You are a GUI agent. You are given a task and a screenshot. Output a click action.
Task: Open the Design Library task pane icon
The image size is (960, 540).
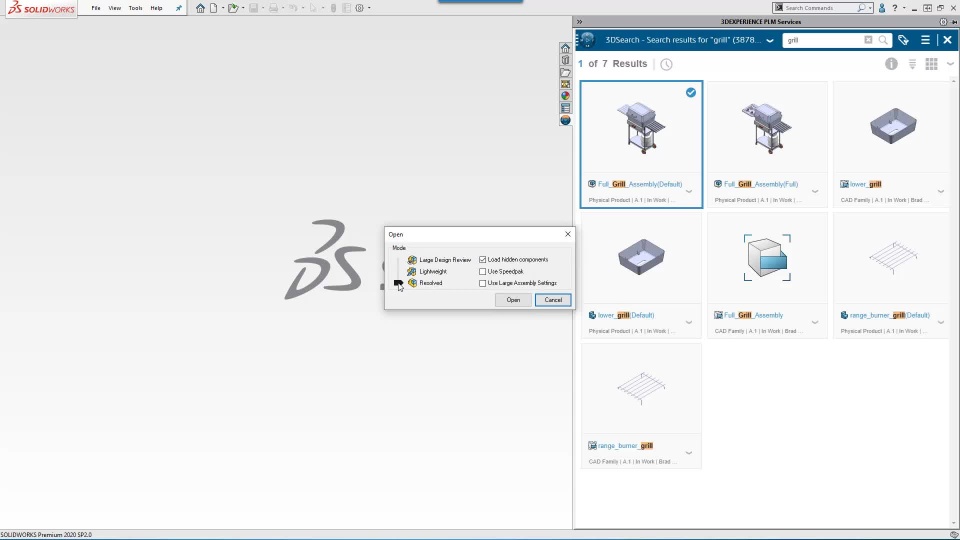565,60
